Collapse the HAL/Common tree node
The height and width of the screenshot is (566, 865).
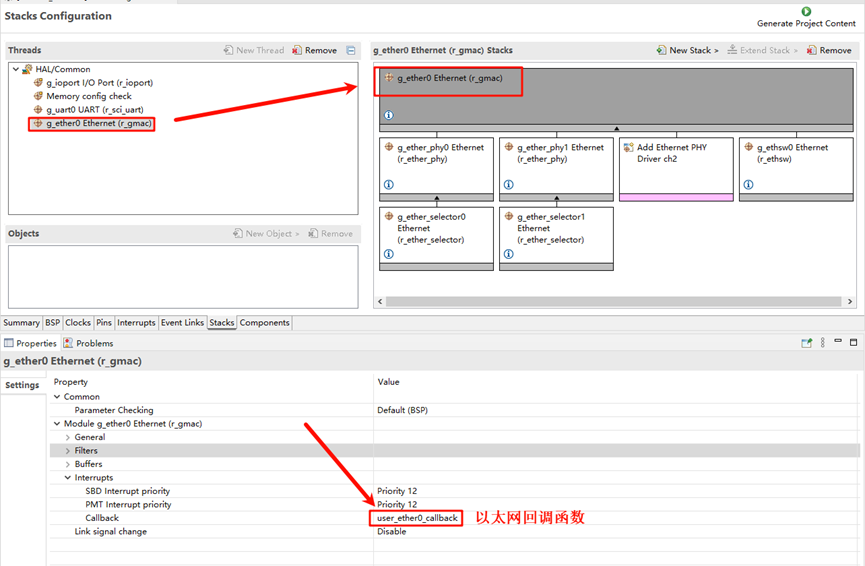coord(15,70)
